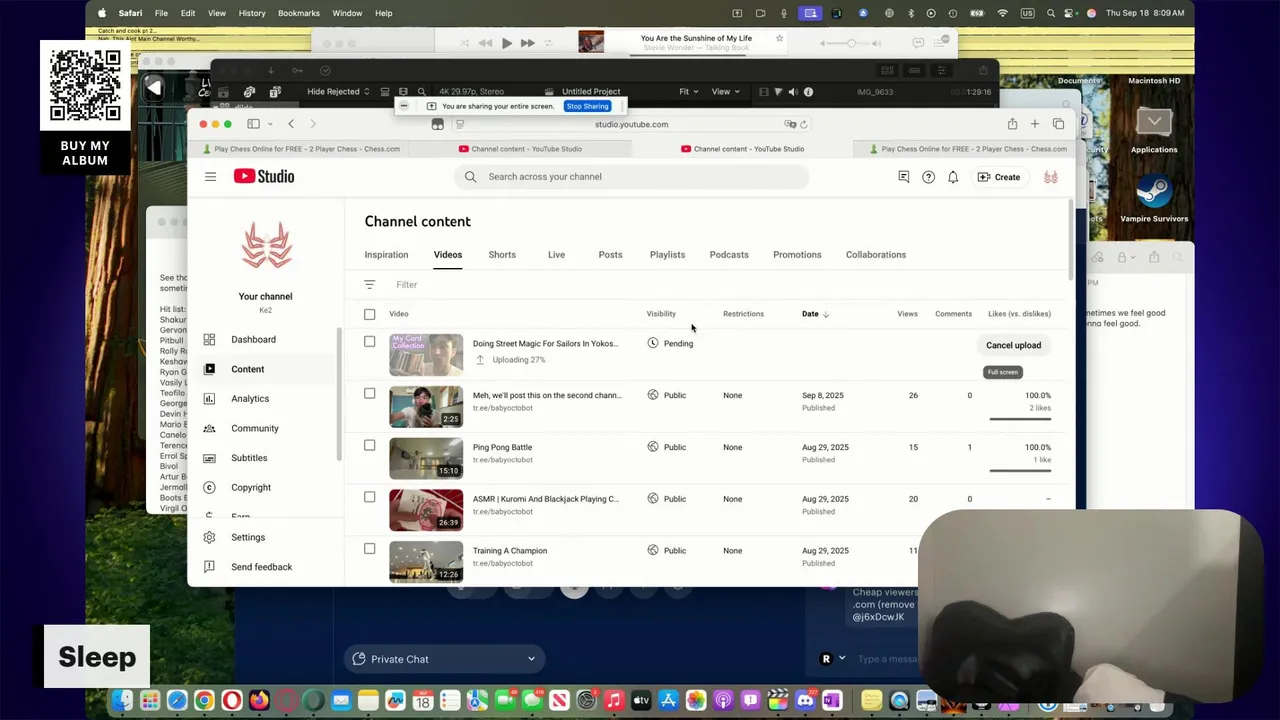Click the play button in the Music mini player

pyautogui.click(x=506, y=43)
